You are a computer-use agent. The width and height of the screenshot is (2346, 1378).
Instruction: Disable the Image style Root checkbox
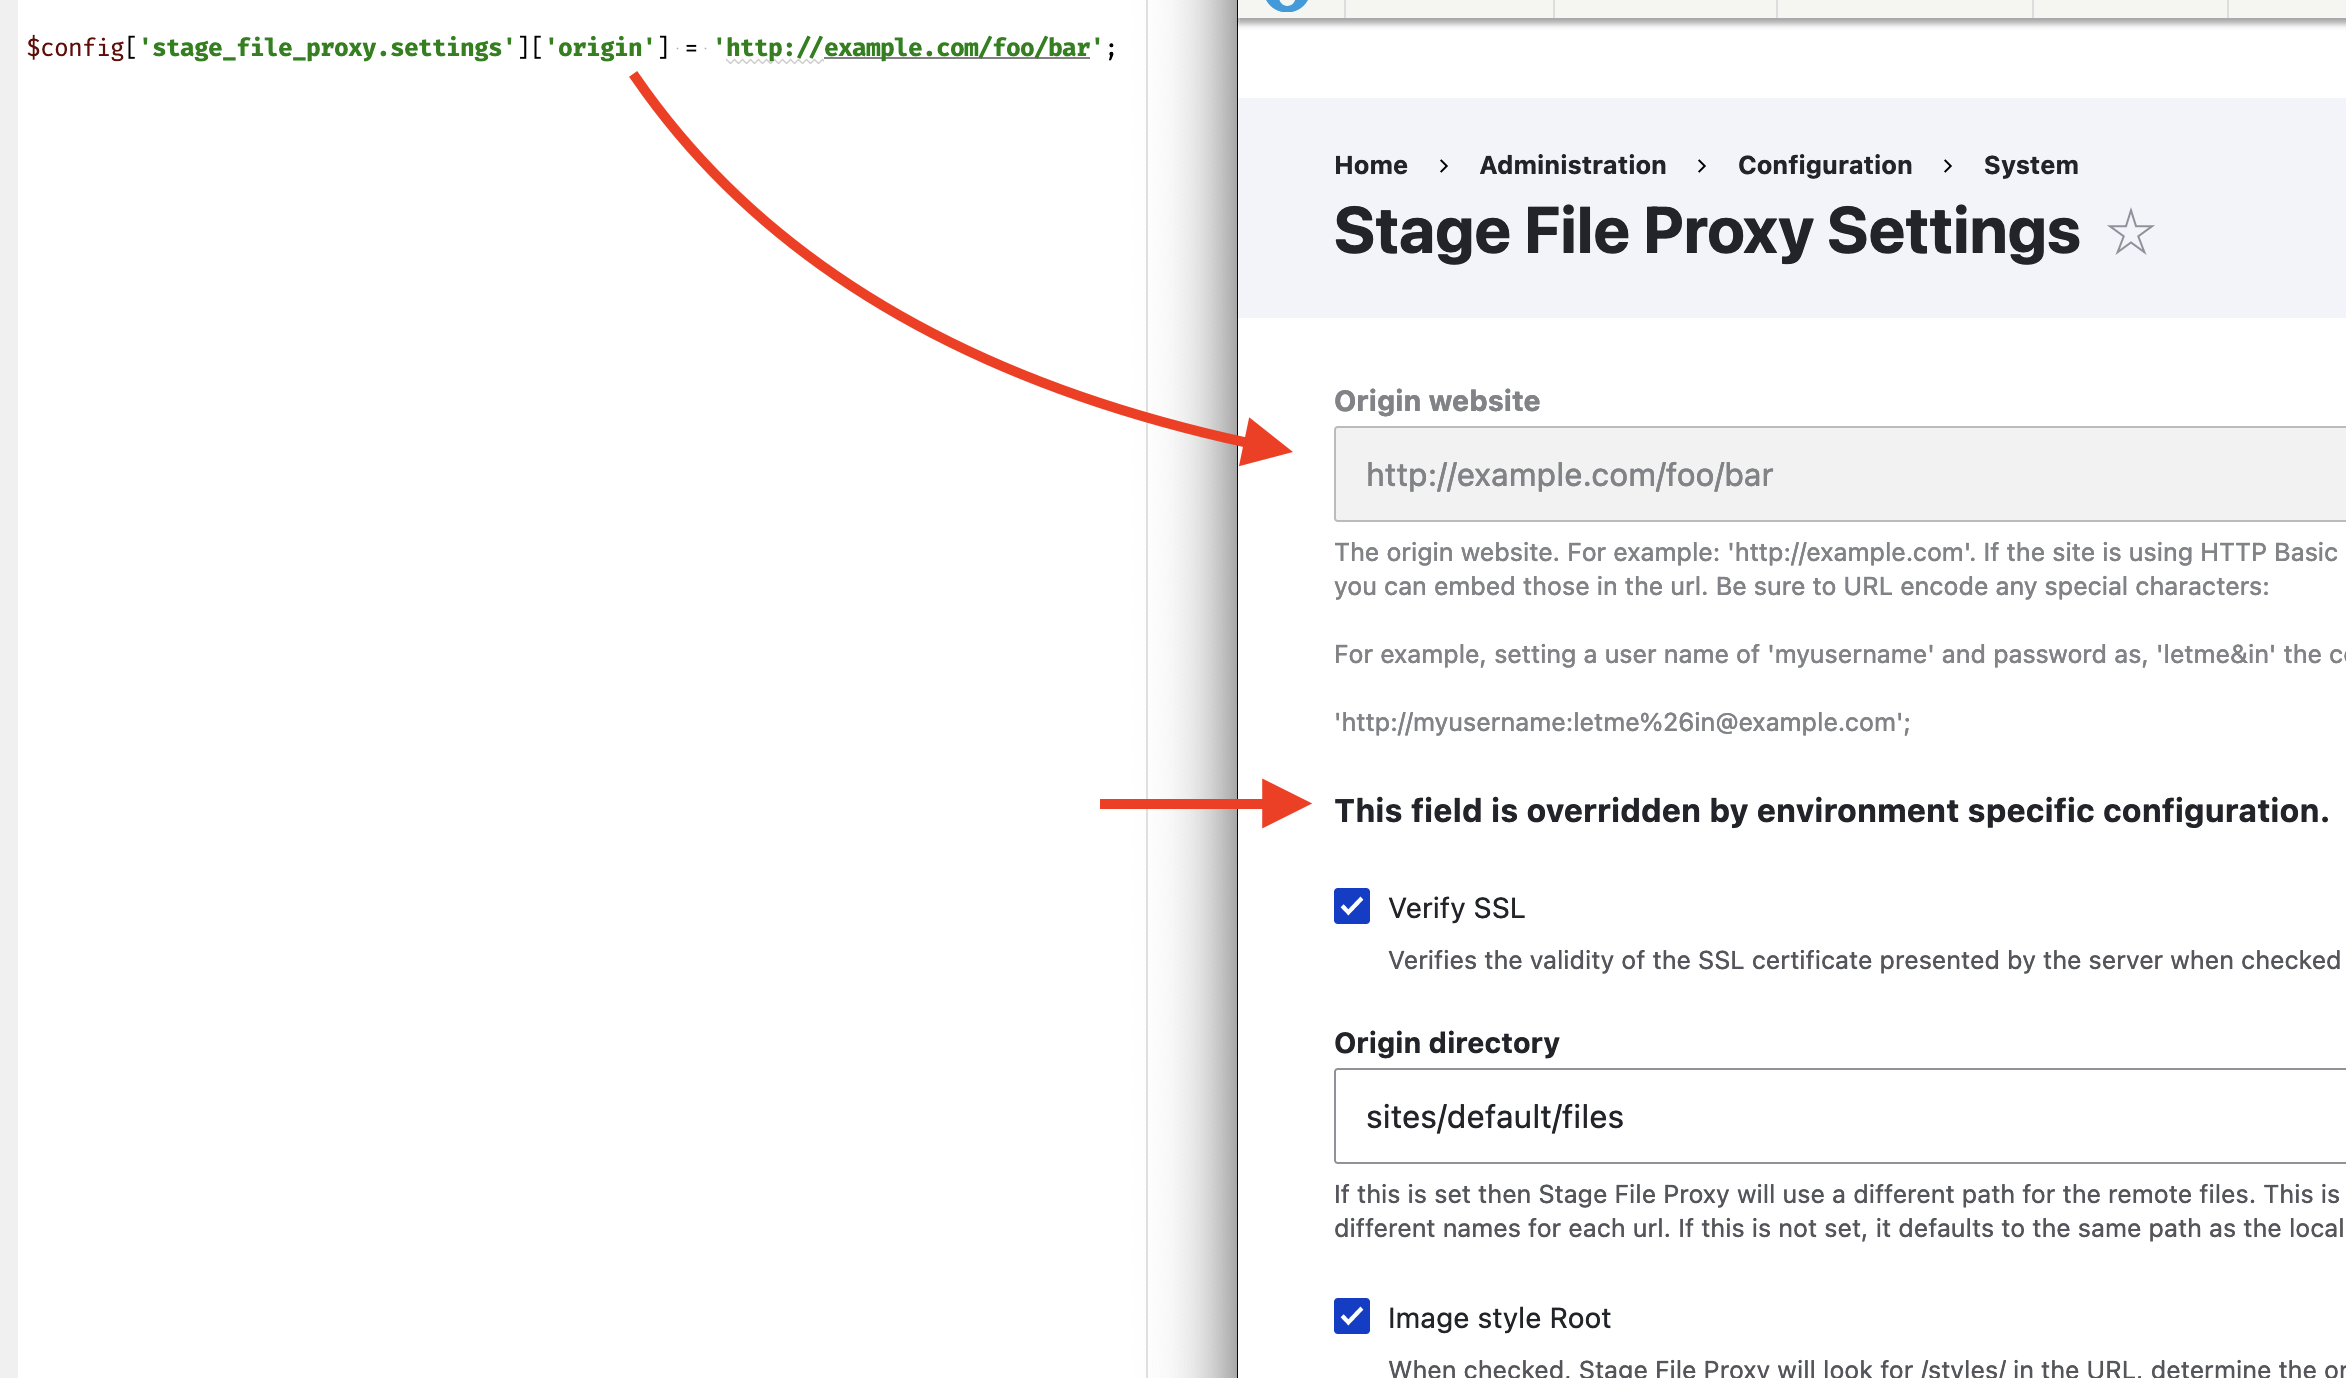1352,1317
